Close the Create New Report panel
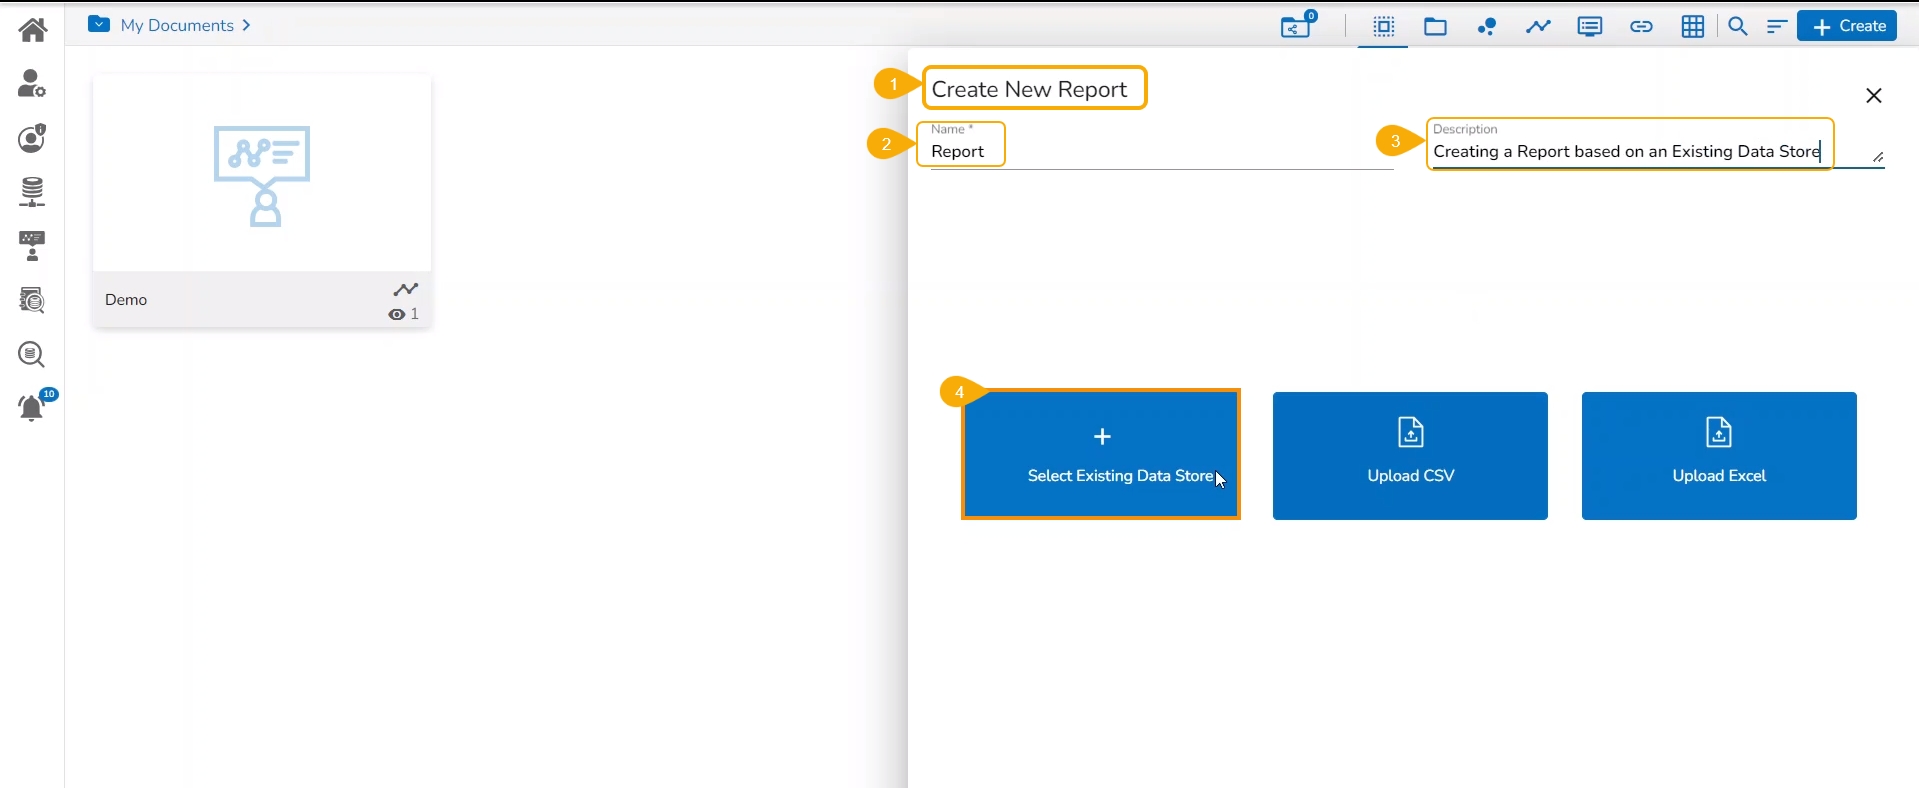1919x788 pixels. (1875, 96)
